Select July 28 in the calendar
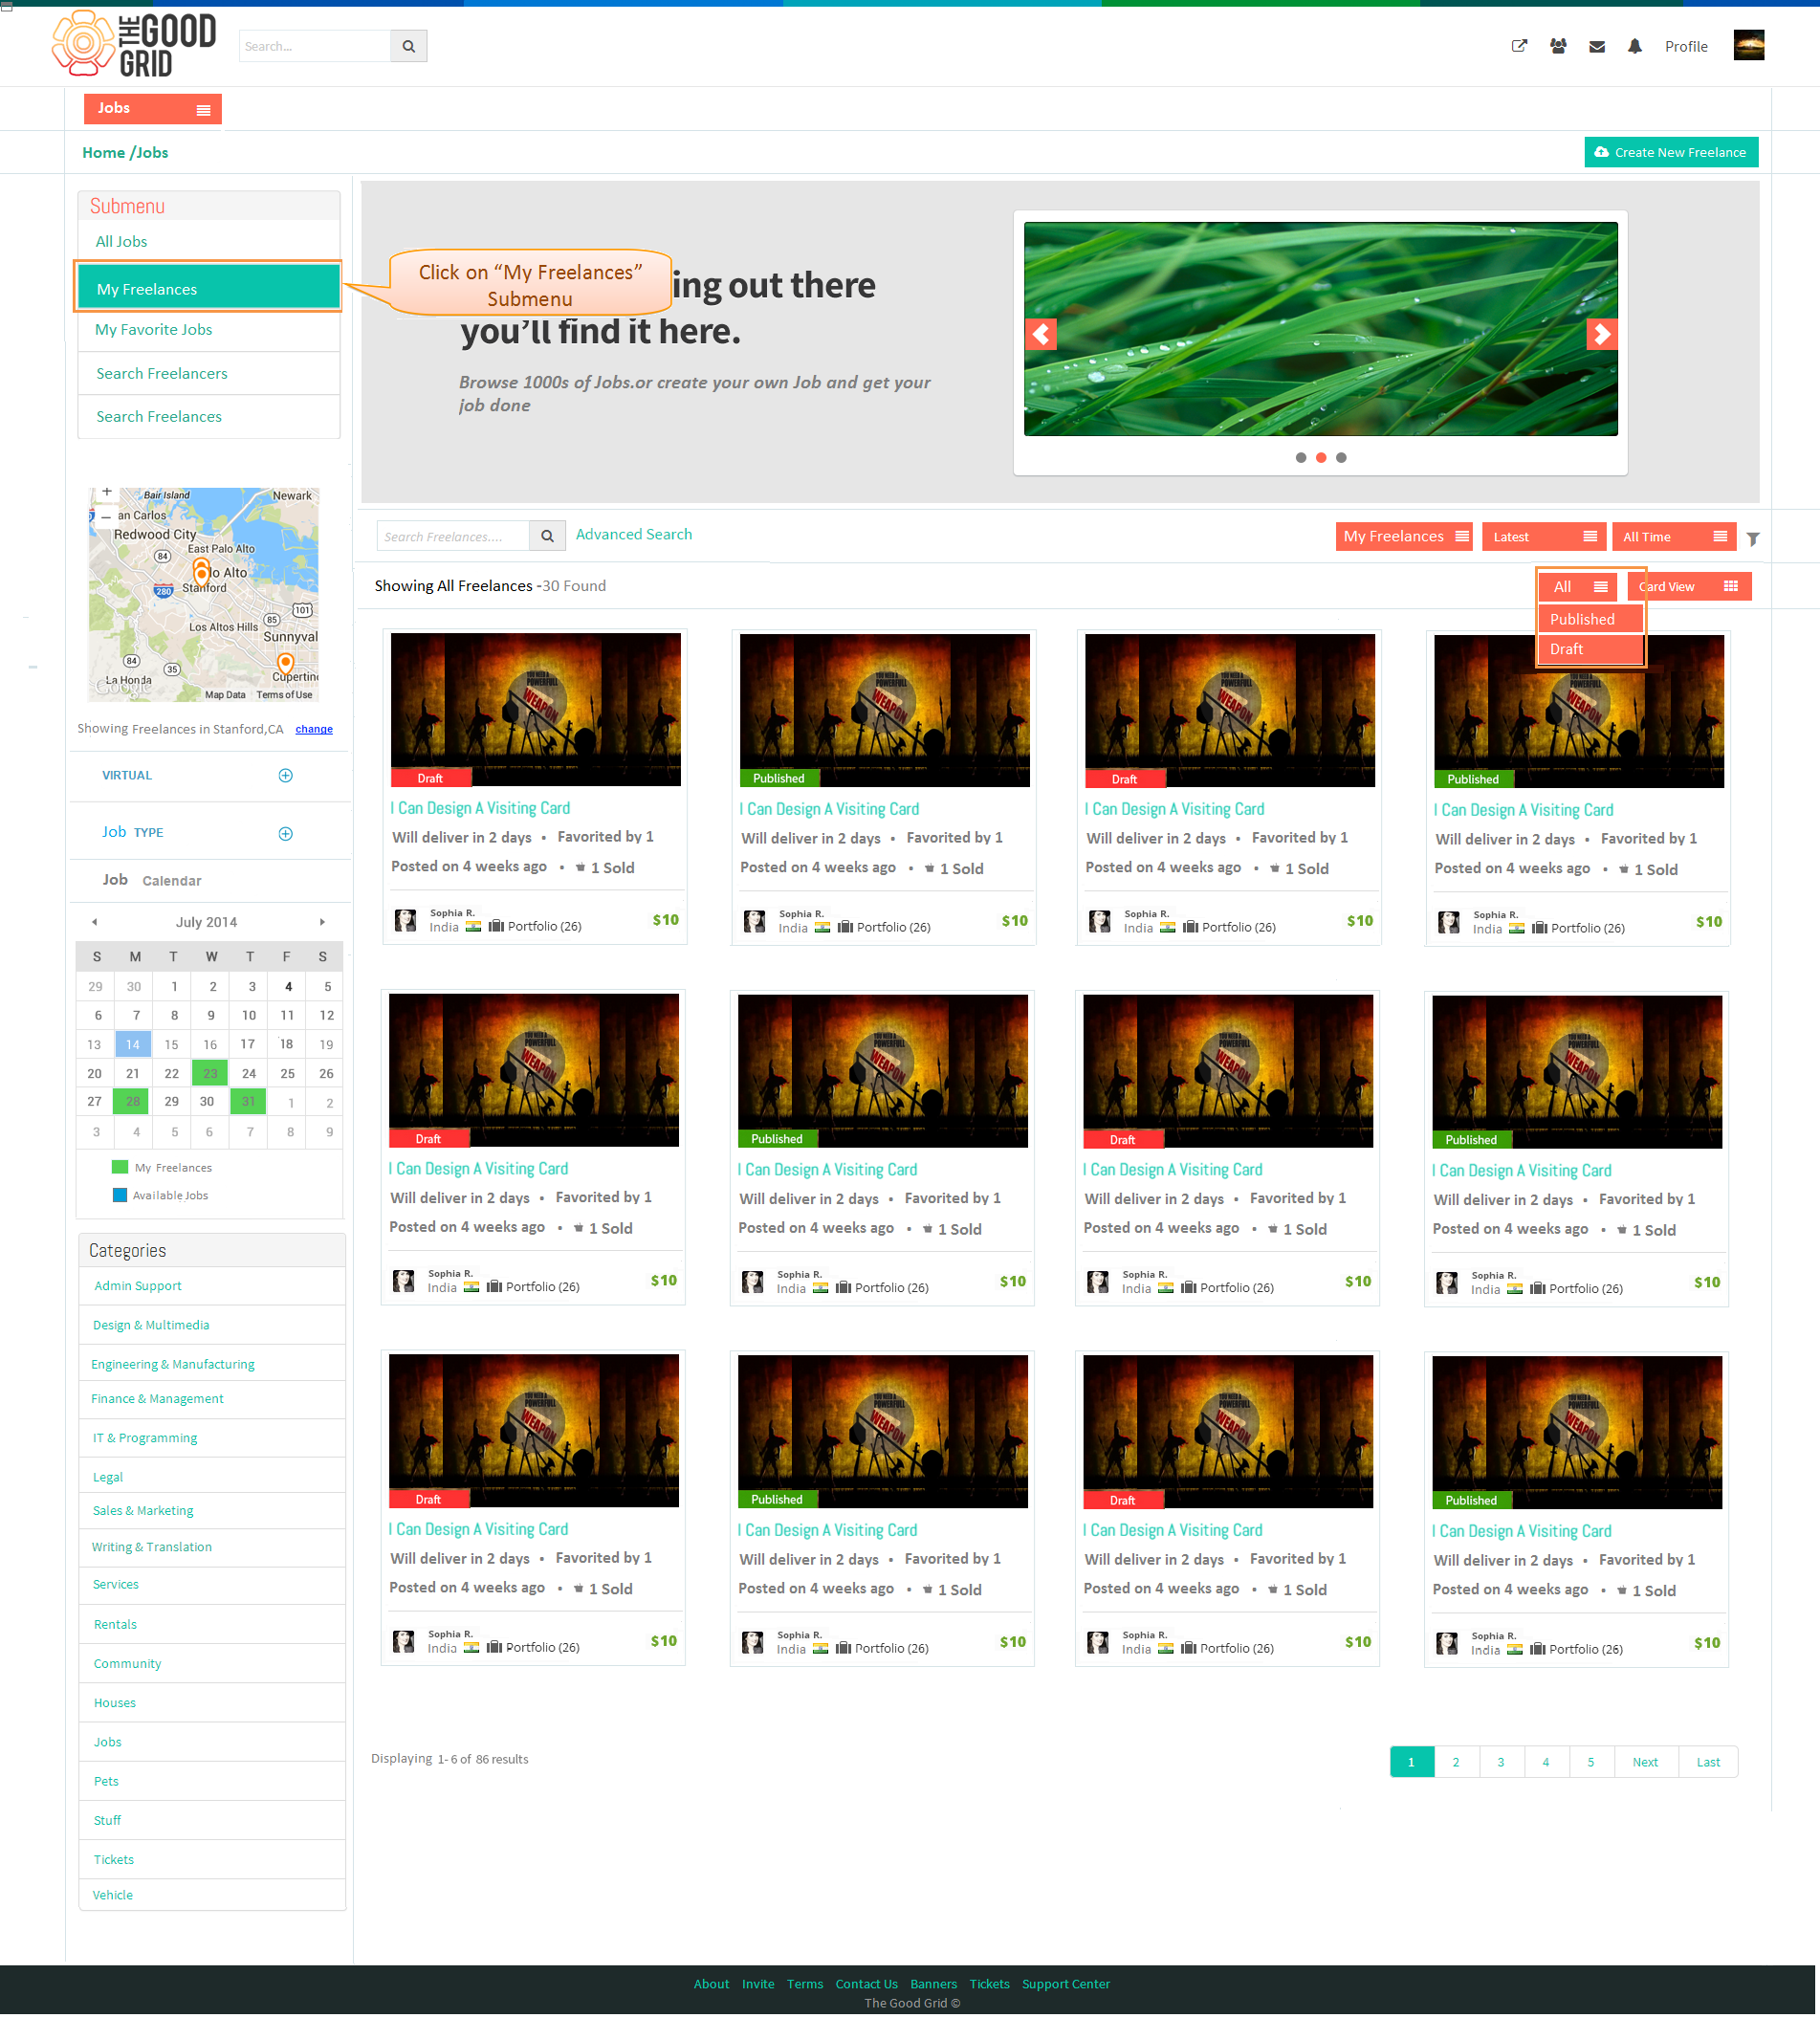This screenshot has width=1820, height=2018. click(x=133, y=1102)
